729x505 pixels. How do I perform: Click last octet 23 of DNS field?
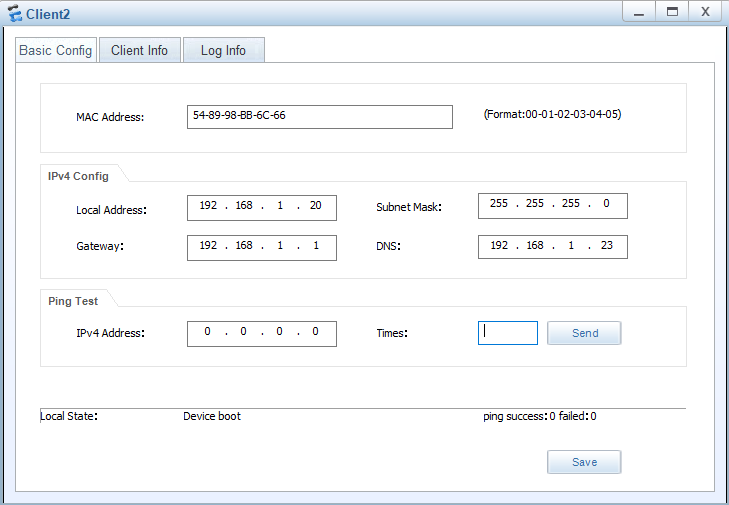point(606,246)
